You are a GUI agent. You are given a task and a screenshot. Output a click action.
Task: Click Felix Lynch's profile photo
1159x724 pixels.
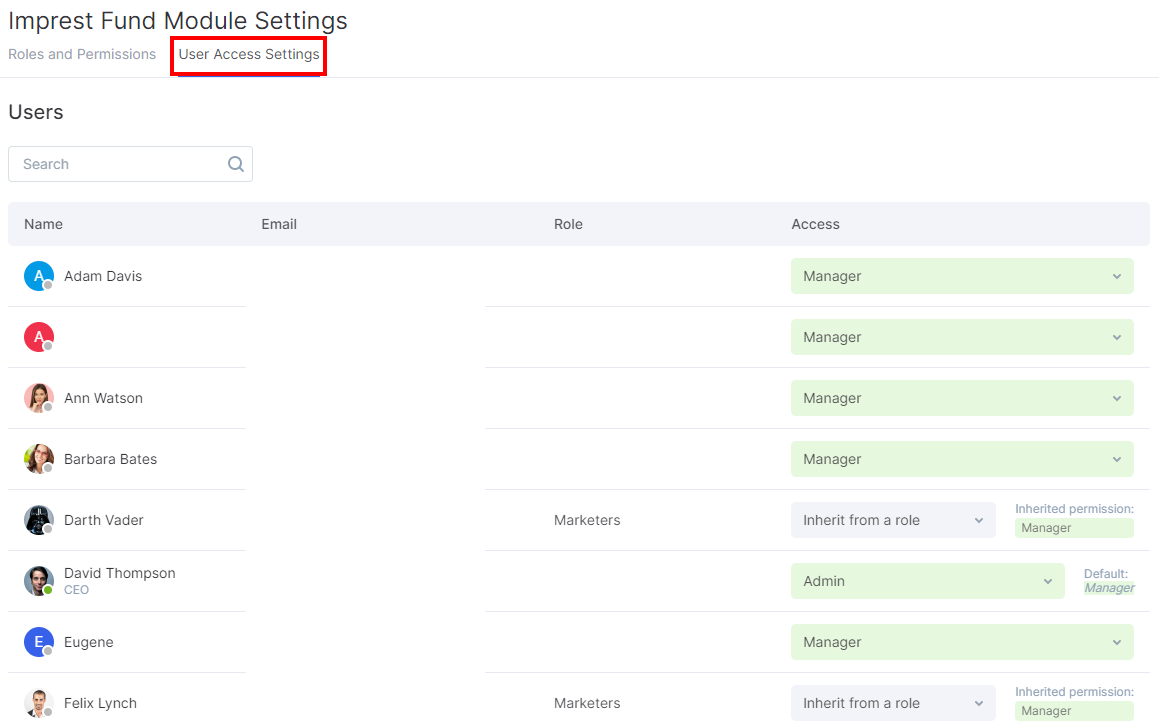point(38,703)
